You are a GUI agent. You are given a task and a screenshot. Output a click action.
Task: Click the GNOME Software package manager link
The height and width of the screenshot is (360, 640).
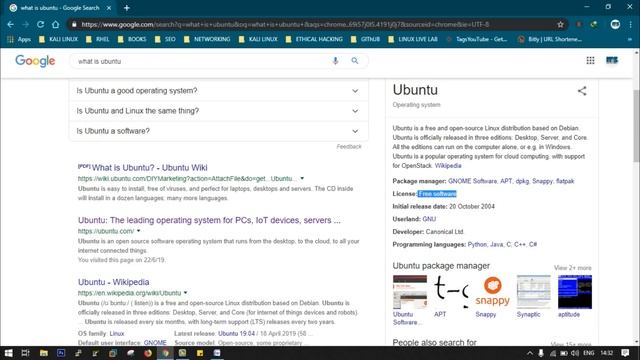(x=472, y=181)
